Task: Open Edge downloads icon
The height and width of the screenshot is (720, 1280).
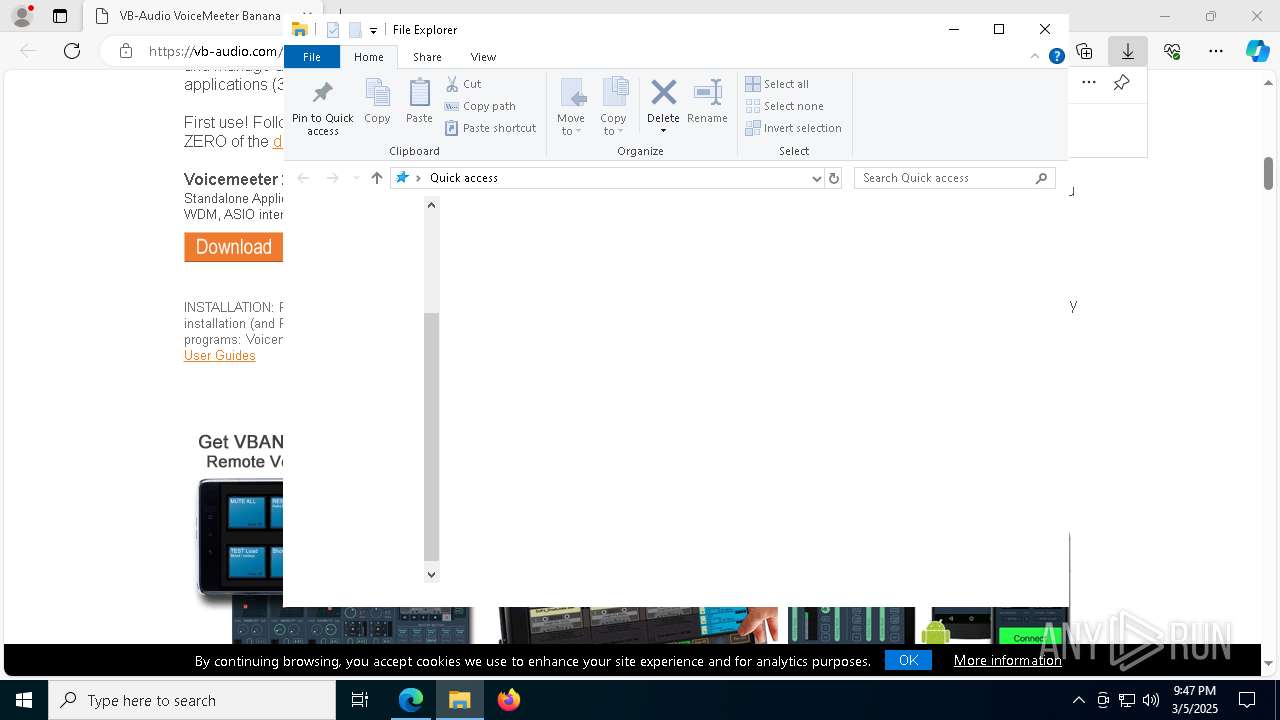Action: point(1128,51)
